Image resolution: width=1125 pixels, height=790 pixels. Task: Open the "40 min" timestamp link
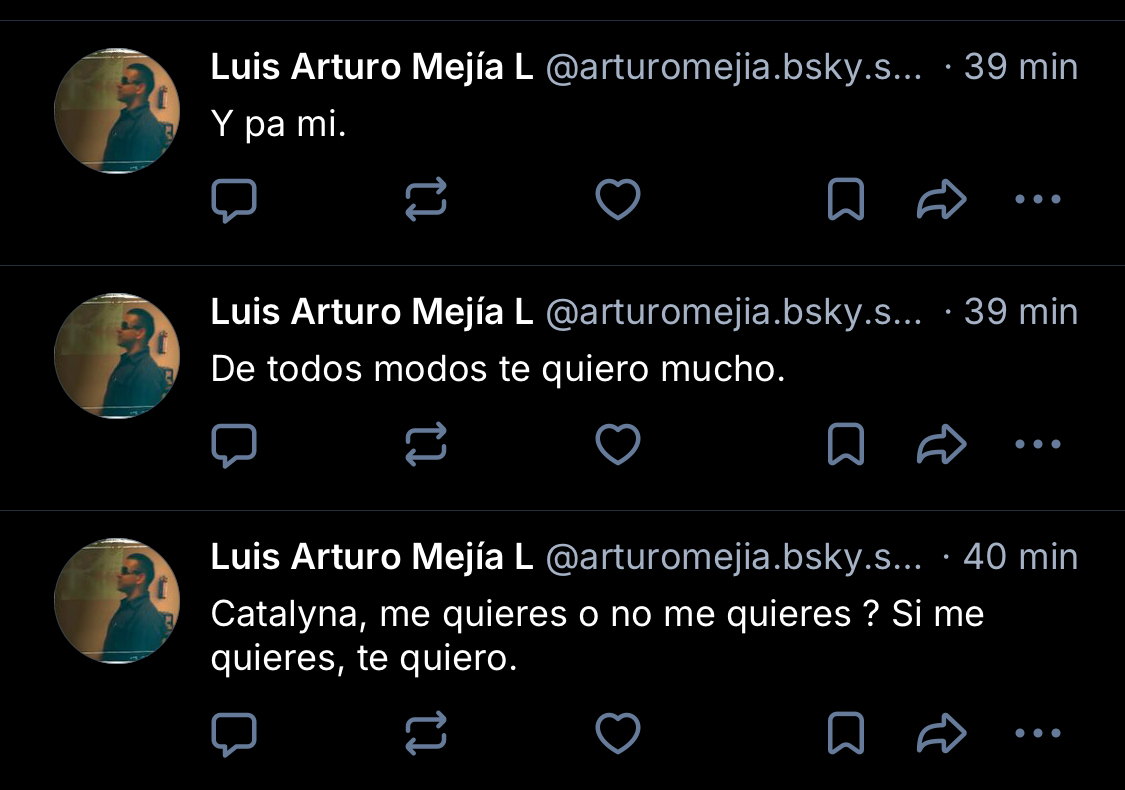[1020, 557]
